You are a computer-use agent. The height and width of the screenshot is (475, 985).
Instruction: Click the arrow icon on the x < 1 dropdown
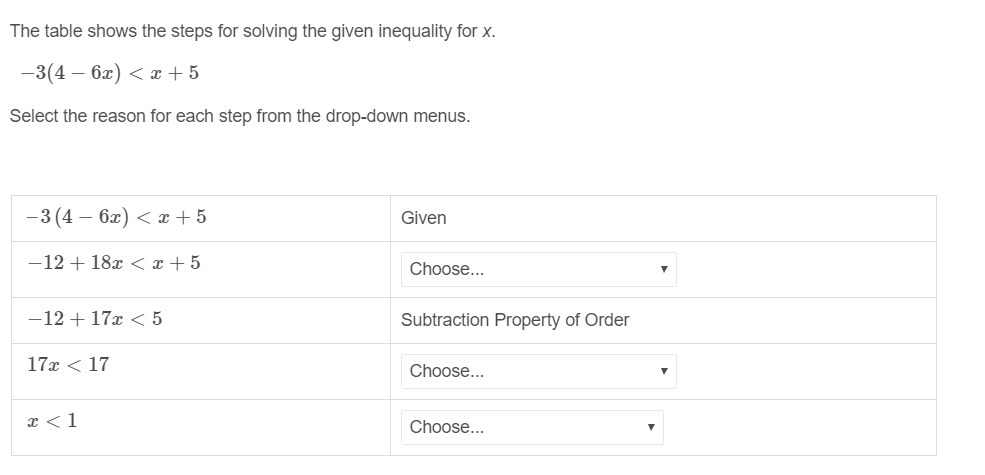click(x=651, y=427)
